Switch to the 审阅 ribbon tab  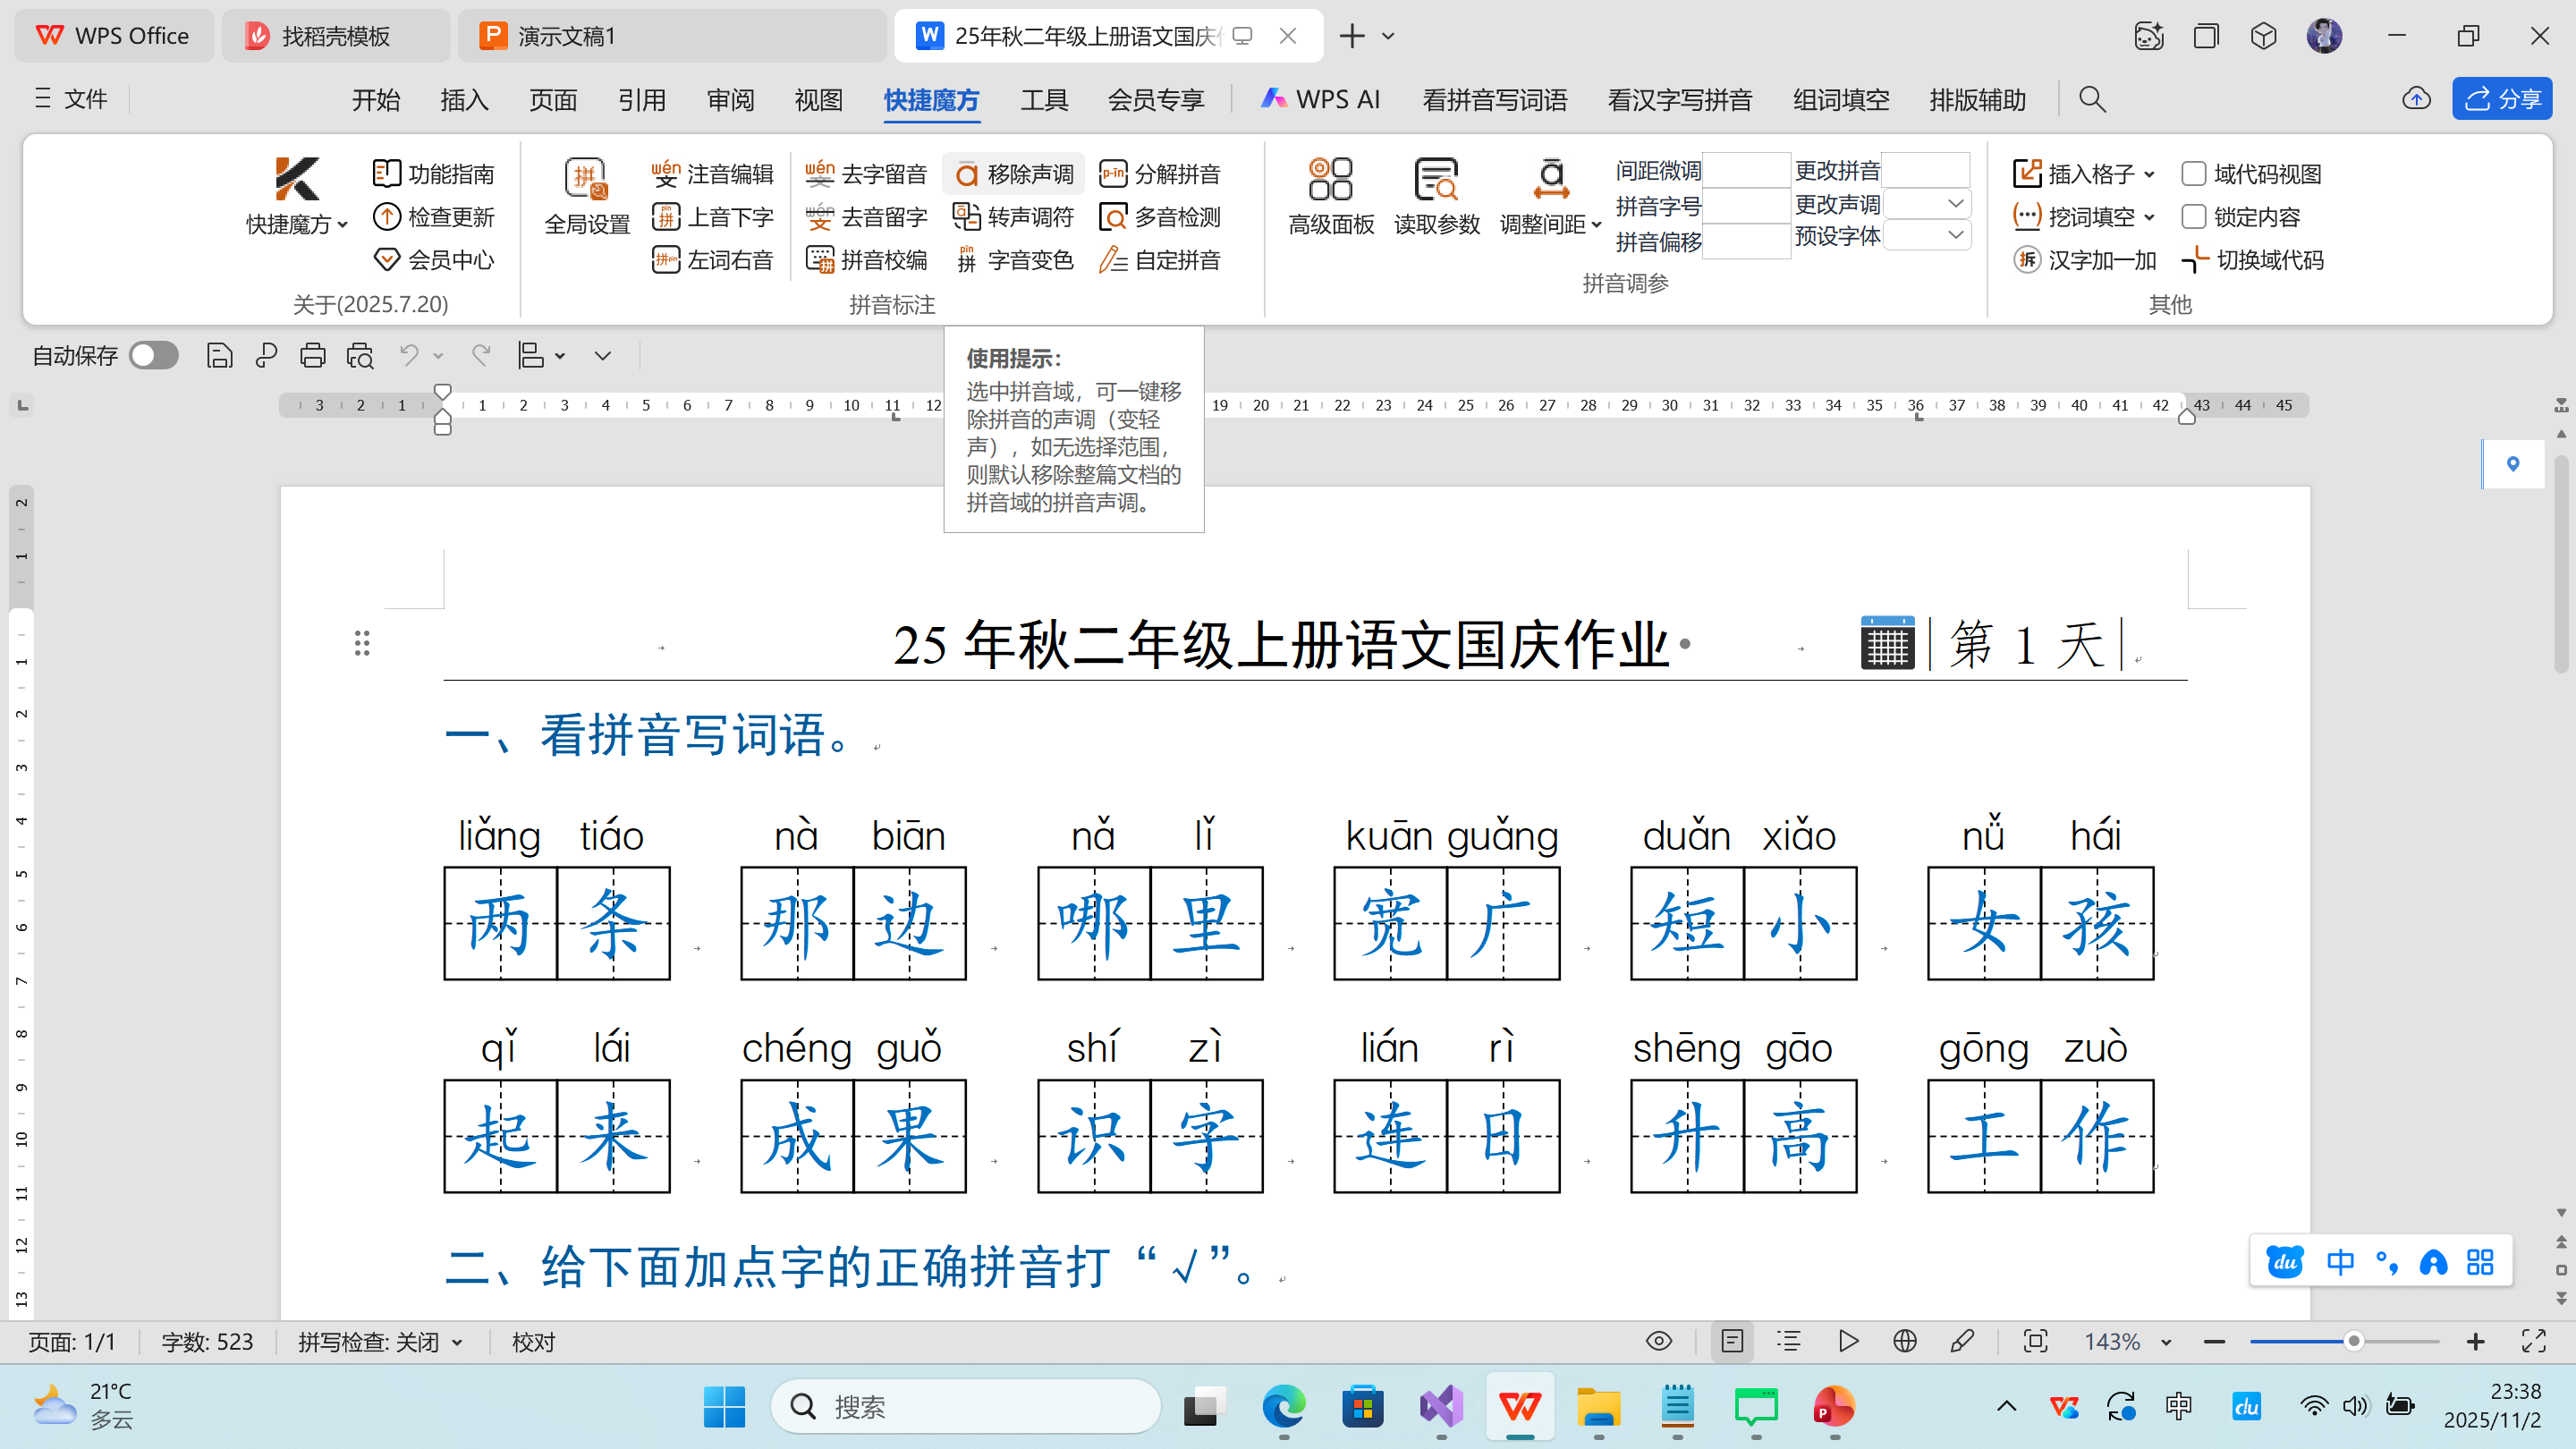[x=729, y=99]
